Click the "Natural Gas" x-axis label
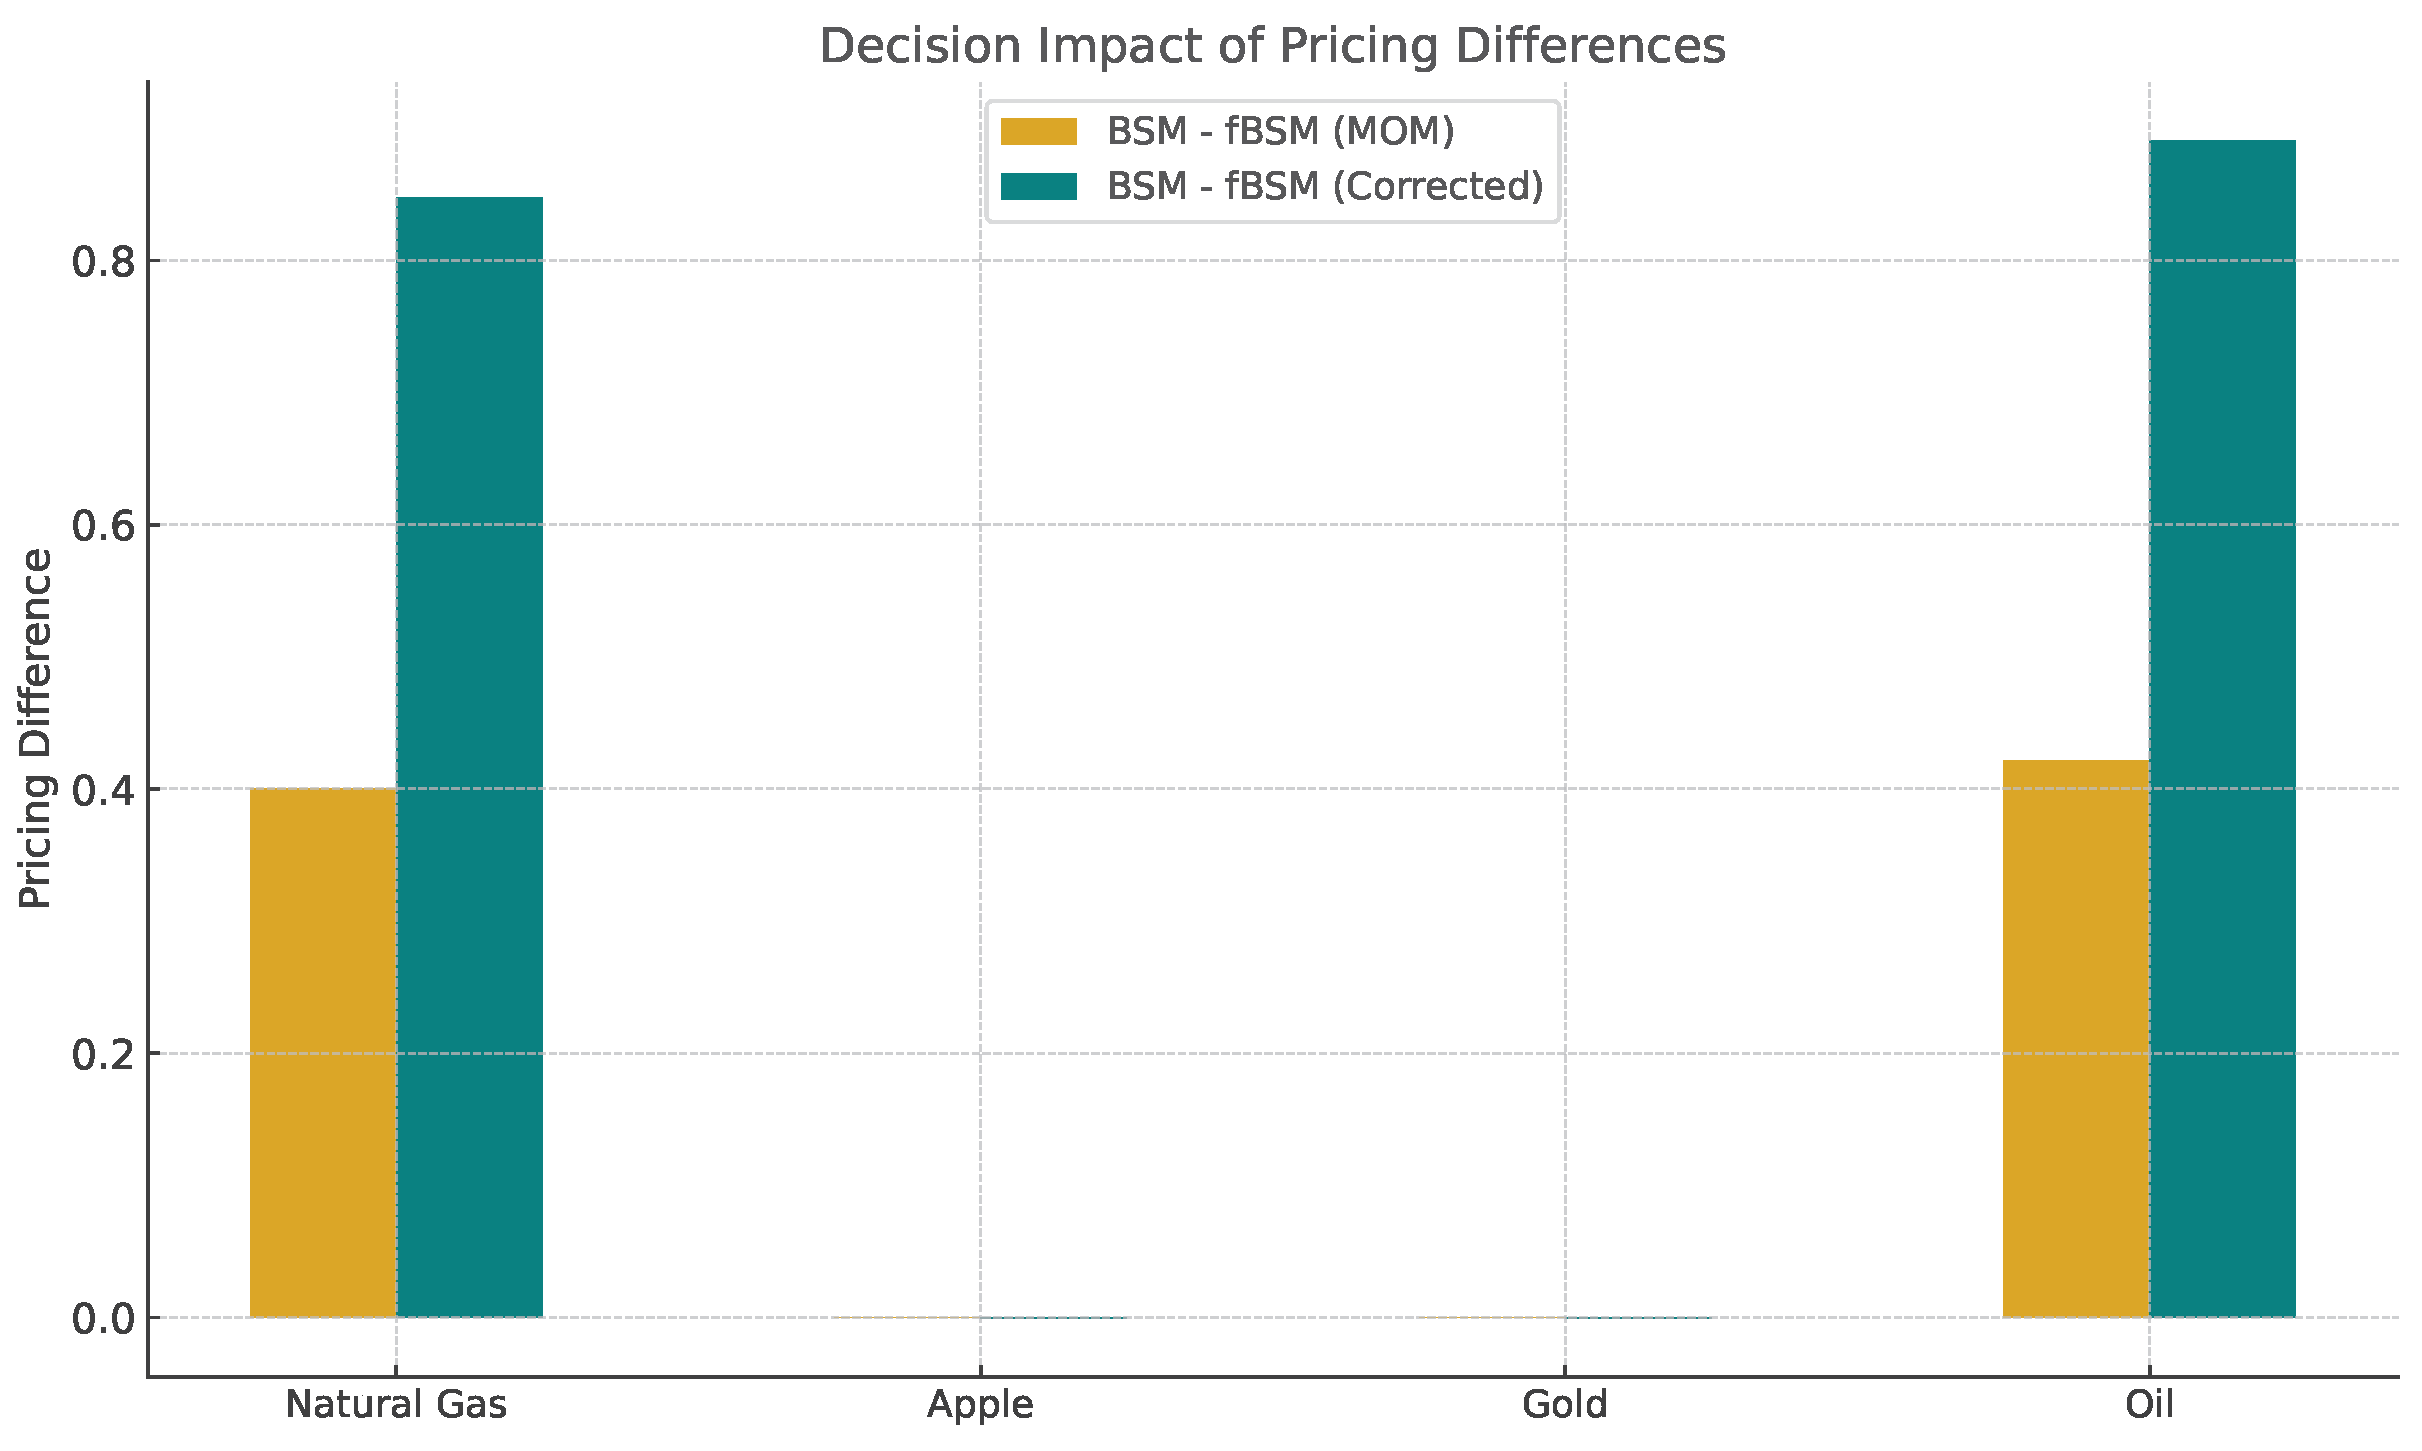This screenshot has width=2422, height=1451. [x=396, y=1405]
